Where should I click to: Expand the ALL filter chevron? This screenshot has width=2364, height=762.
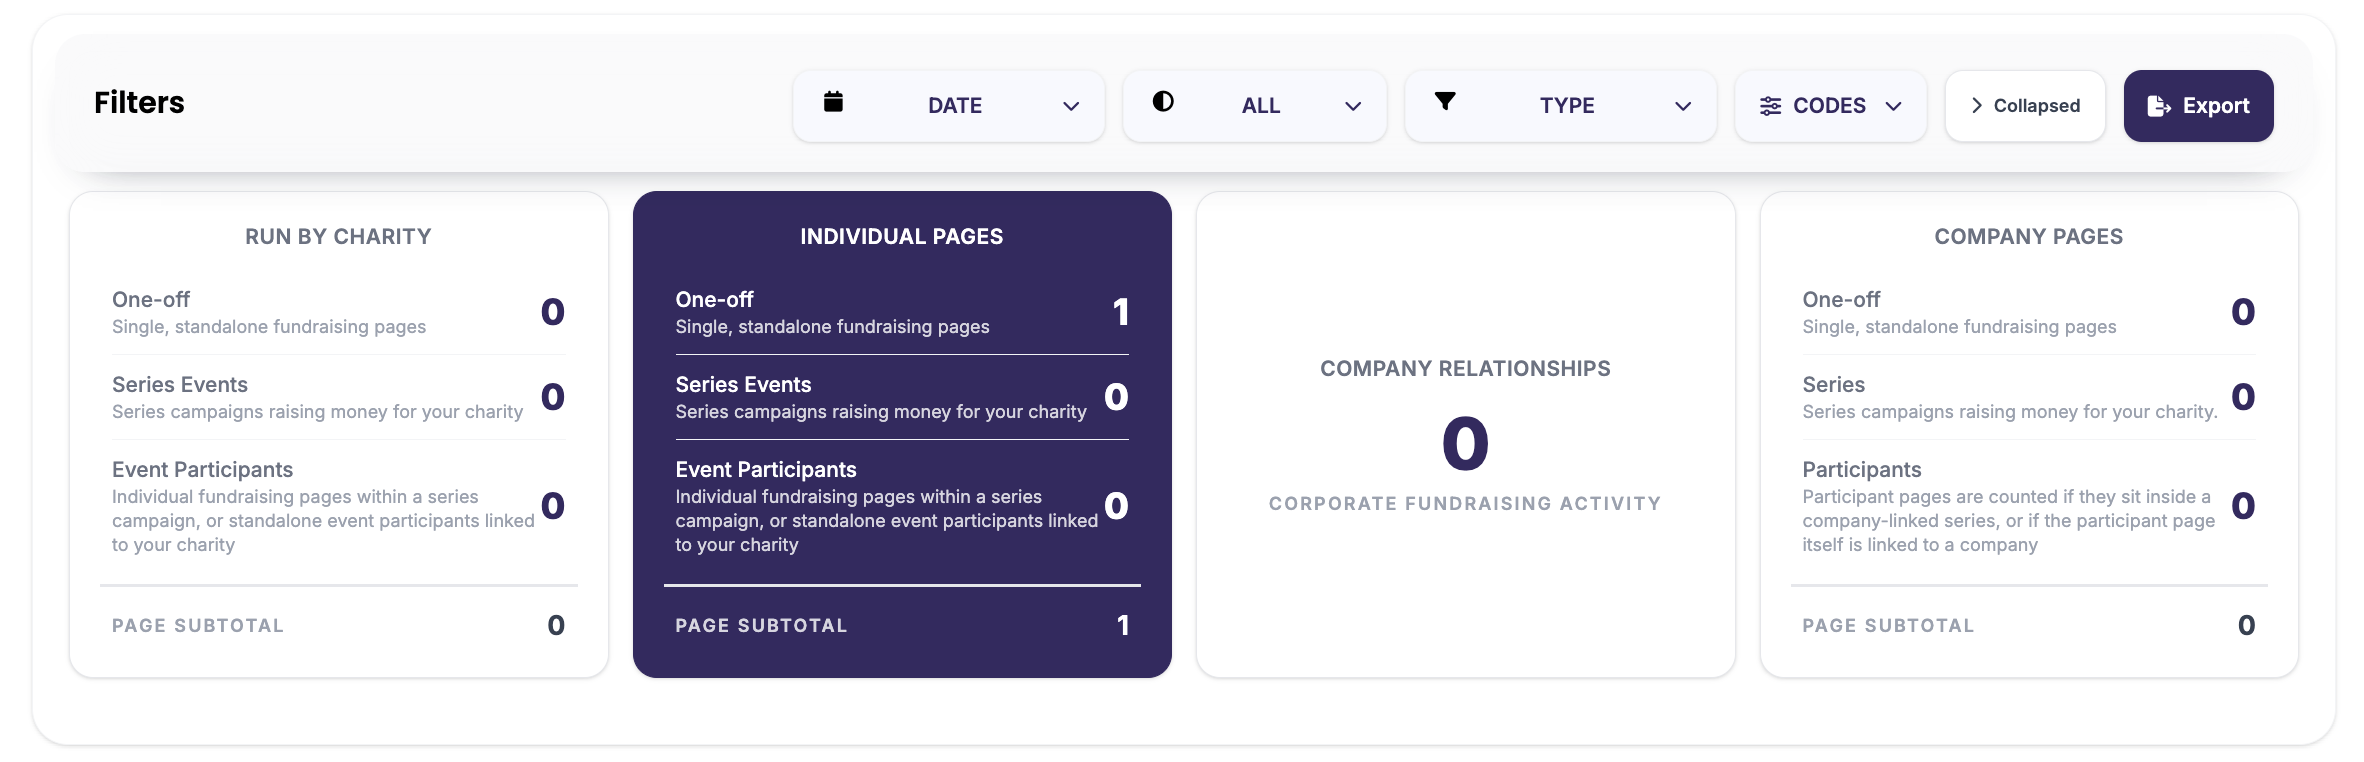point(1353,106)
